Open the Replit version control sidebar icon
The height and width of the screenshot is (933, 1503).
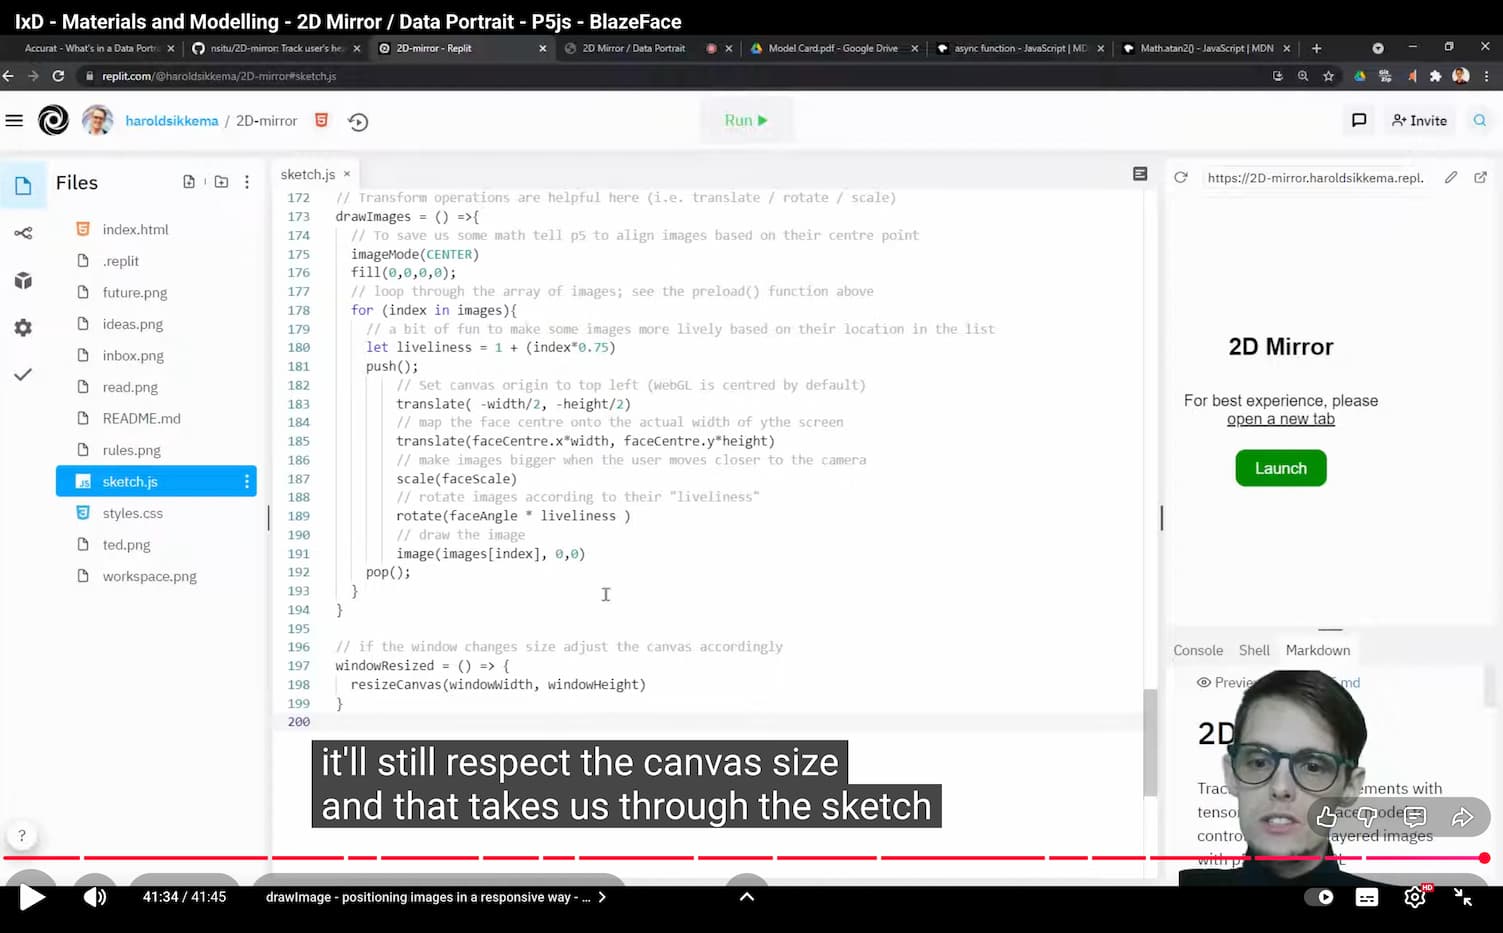(23, 233)
